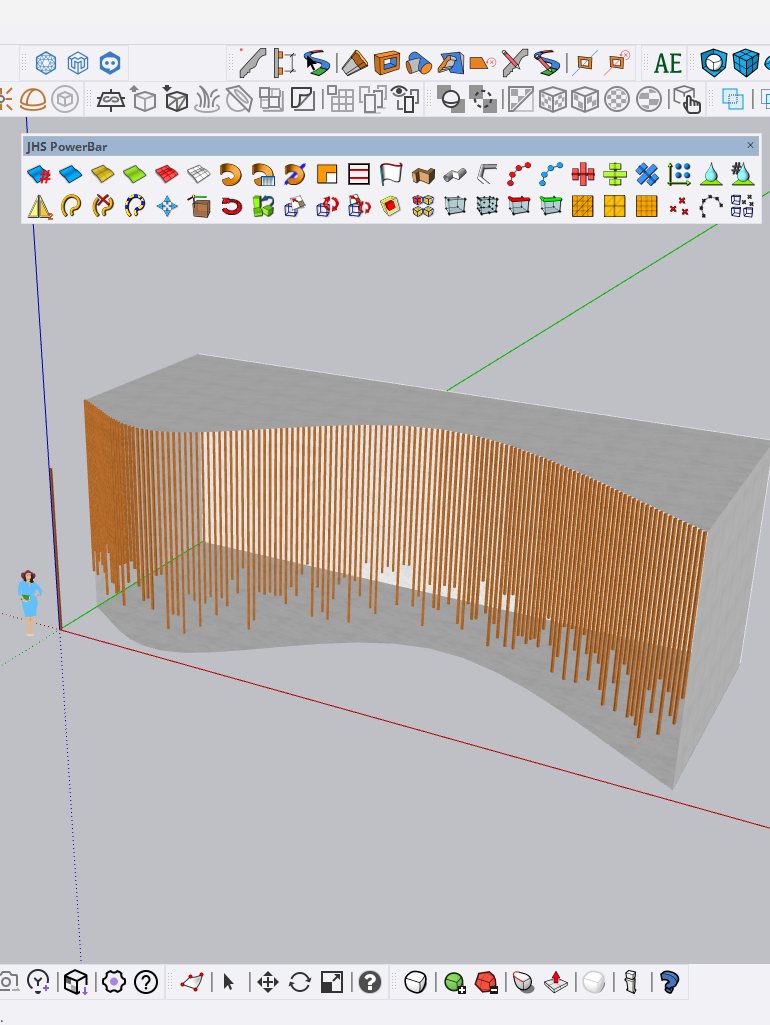The height and width of the screenshot is (1025, 770).
Task: Click the blue surface with red hash icon
Action: pos(39,175)
